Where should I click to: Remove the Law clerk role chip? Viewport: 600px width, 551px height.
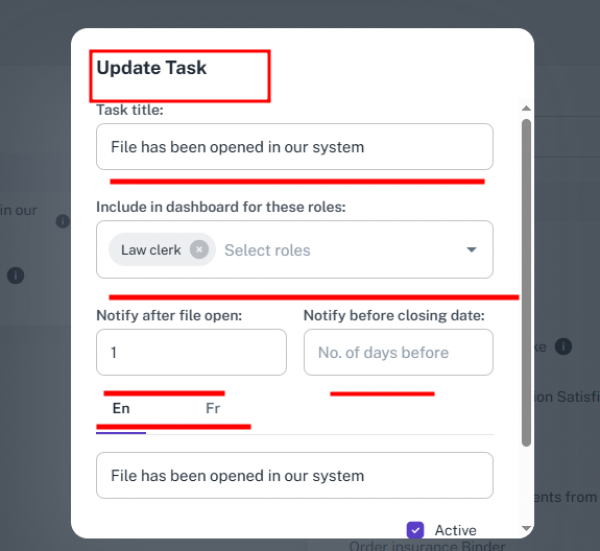coord(199,250)
